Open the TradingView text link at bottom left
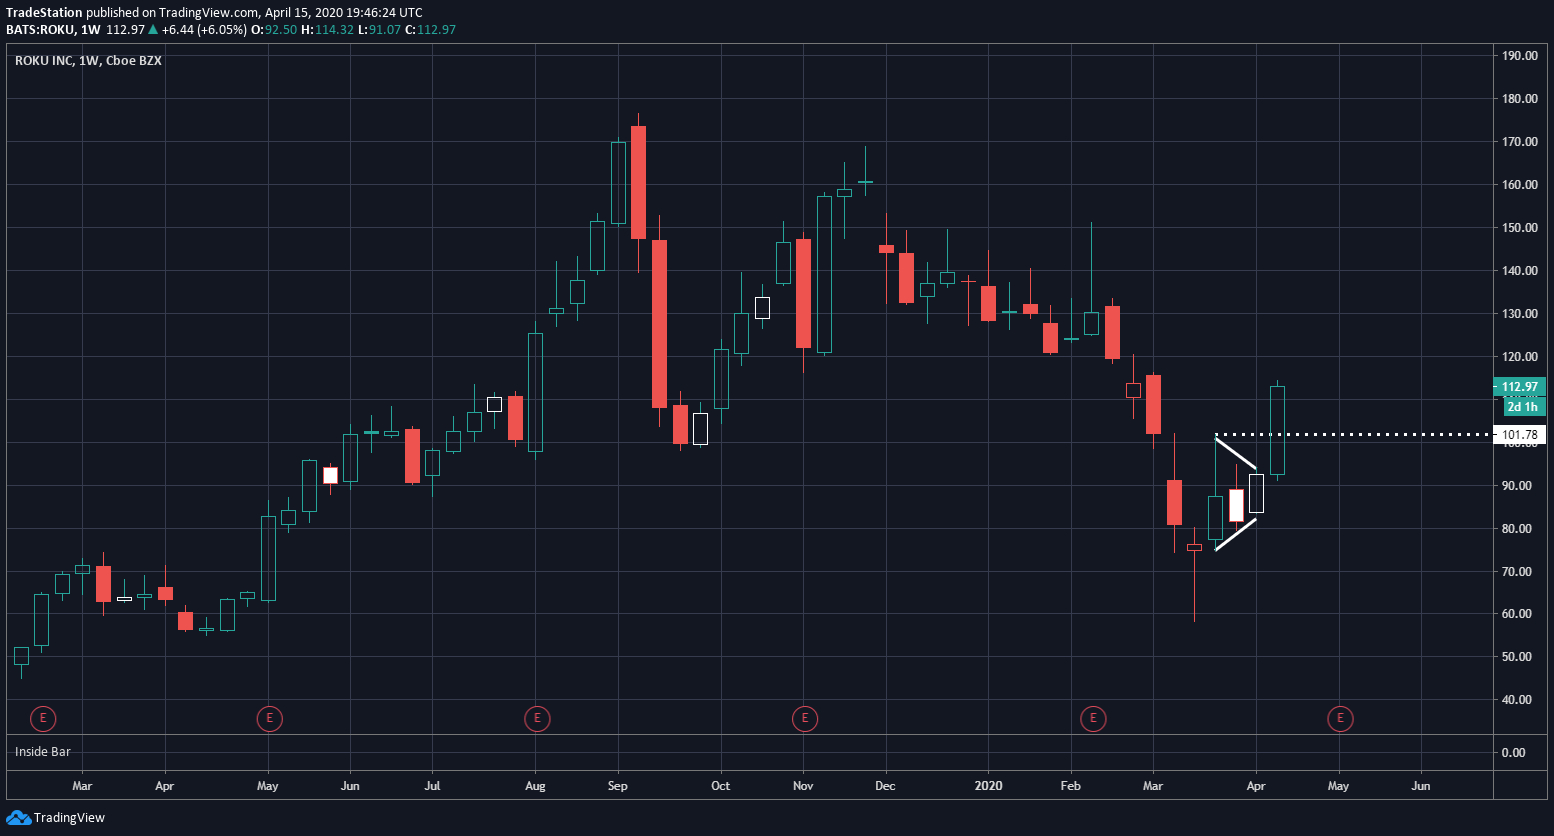 tap(69, 818)
